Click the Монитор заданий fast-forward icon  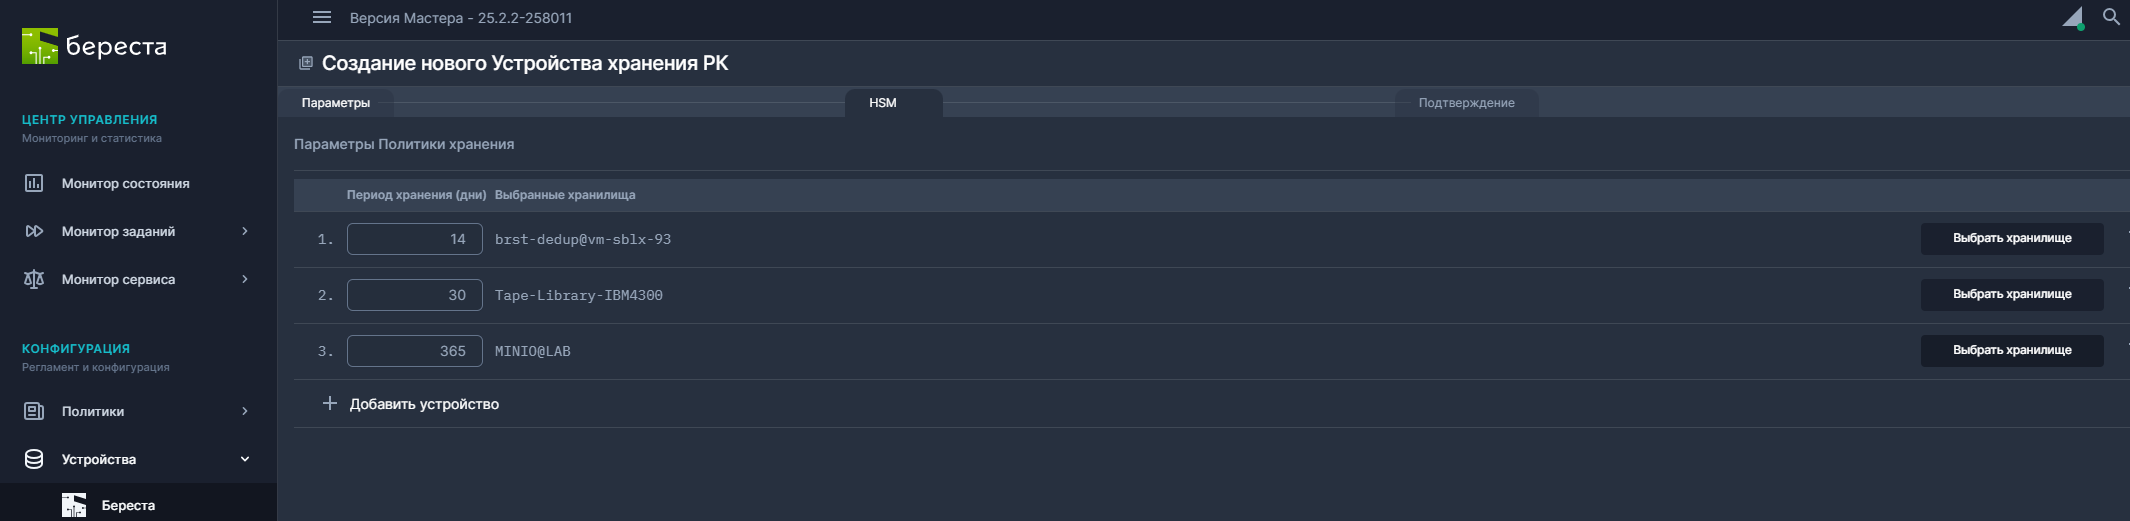coord(34,231)
